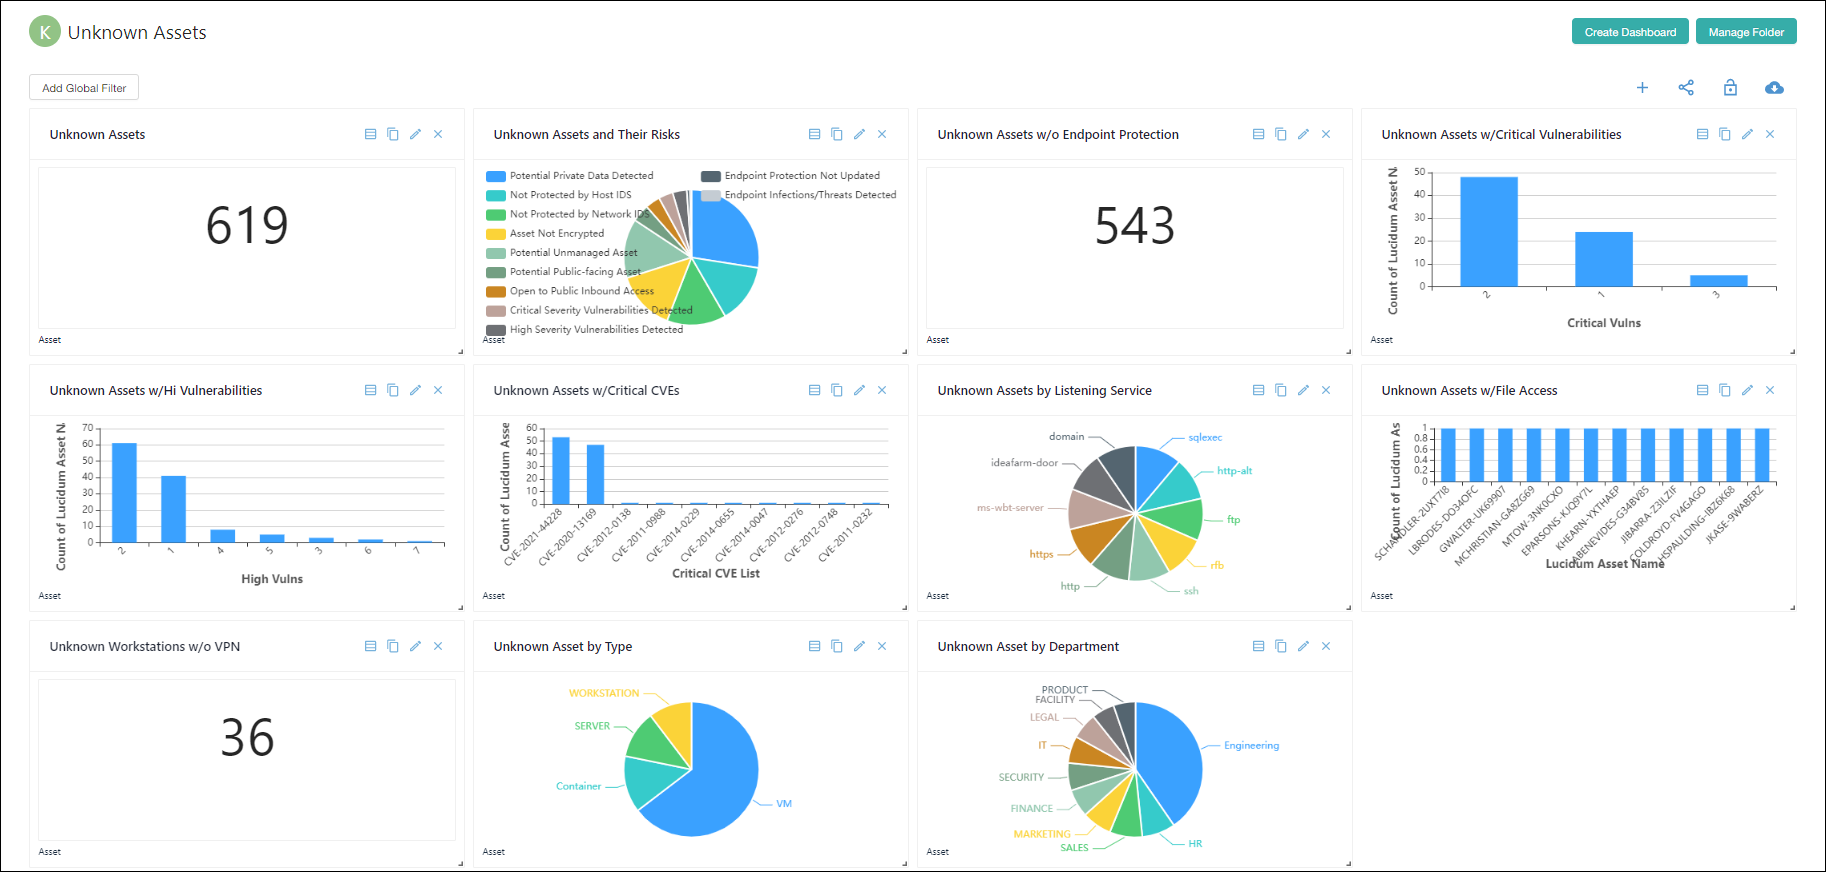Click the lock permissions icon

click(x=1730, y=88)
